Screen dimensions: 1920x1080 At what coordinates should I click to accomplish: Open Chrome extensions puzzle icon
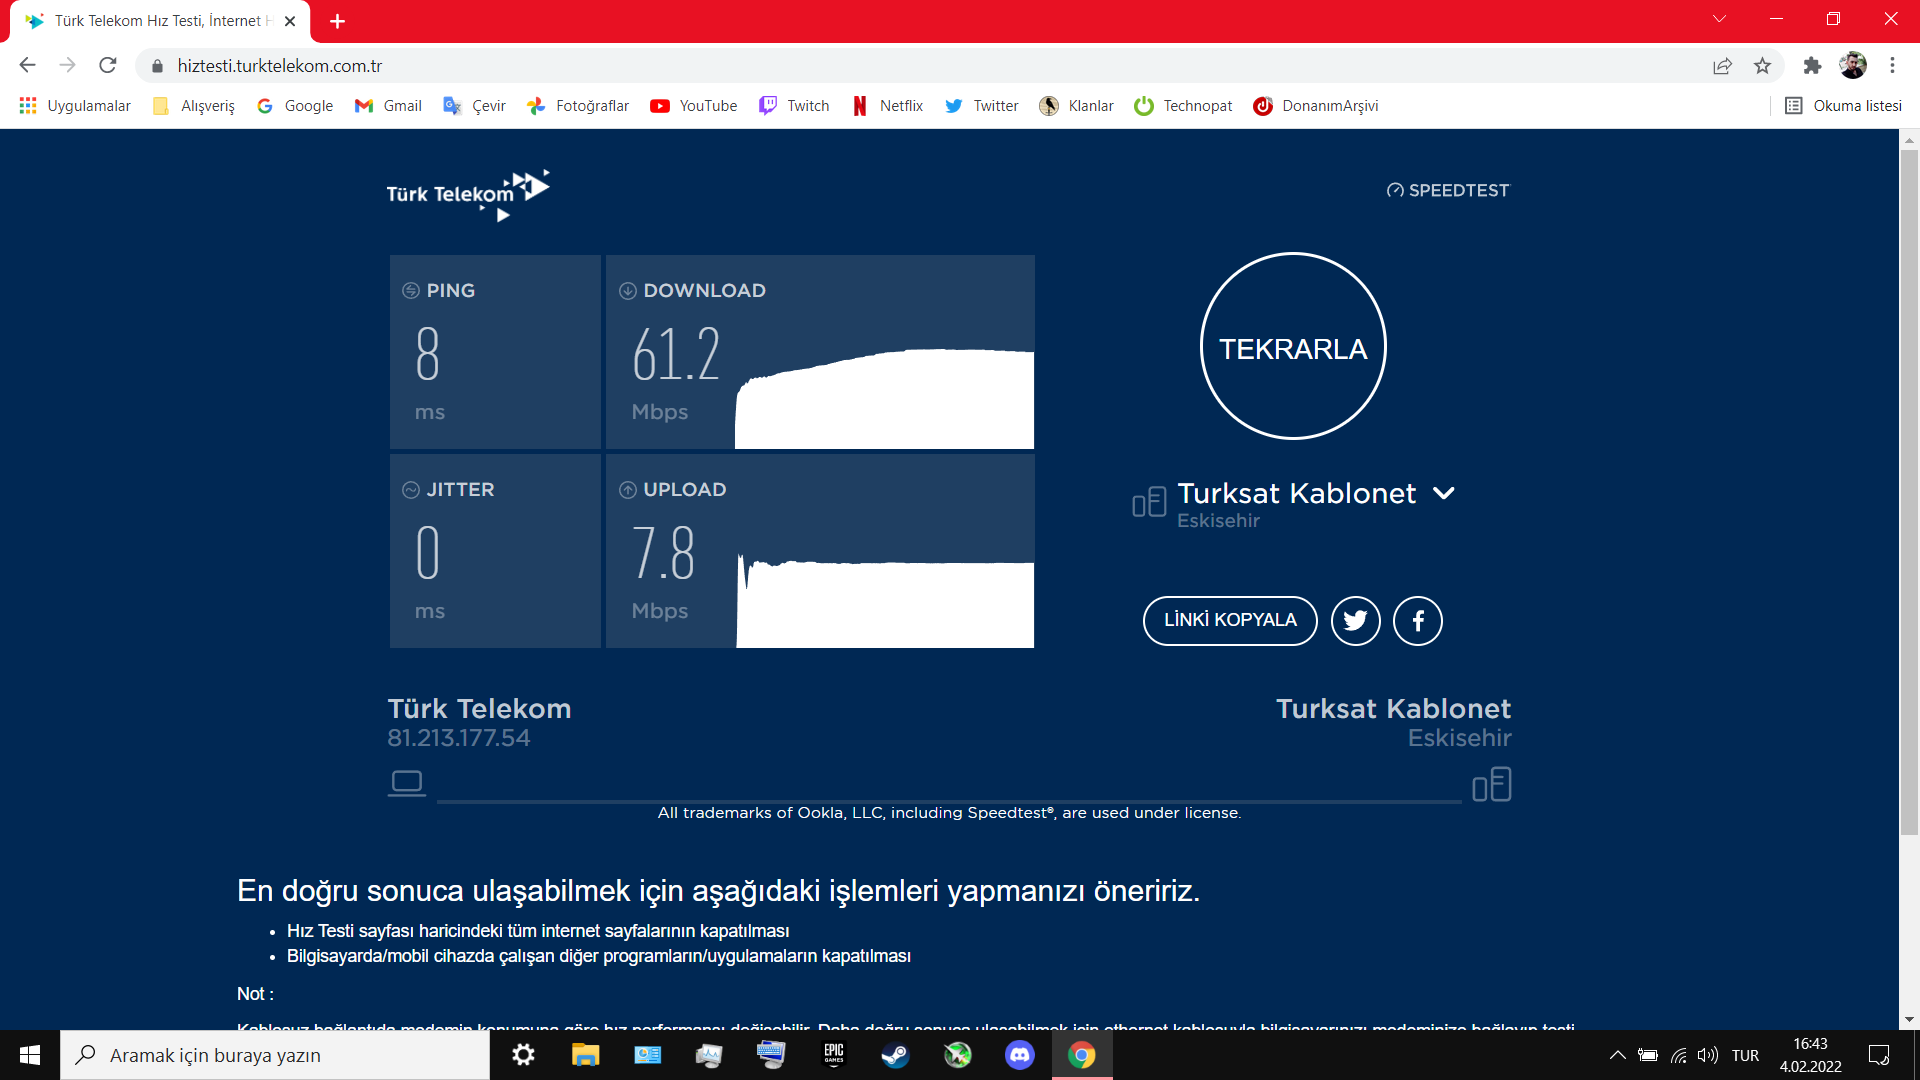pos(1812,66)
